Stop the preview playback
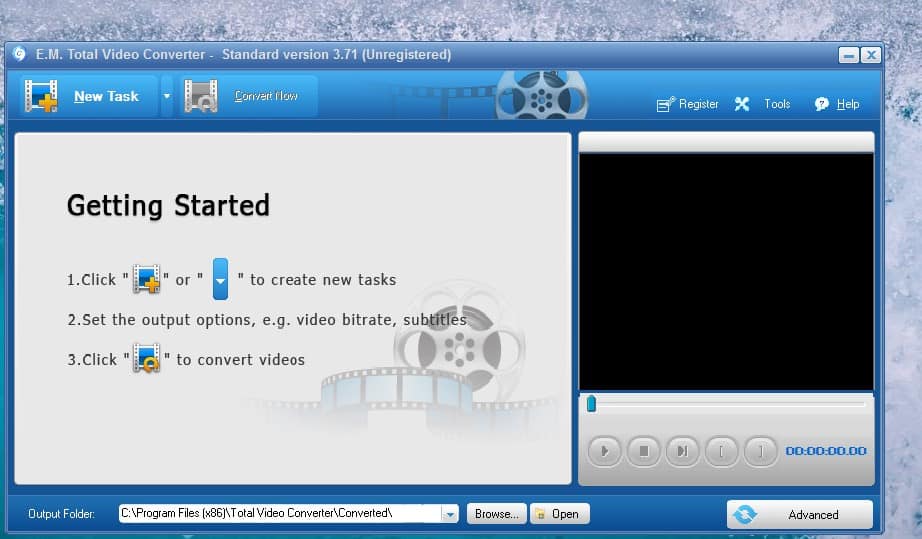 point(643,451)
